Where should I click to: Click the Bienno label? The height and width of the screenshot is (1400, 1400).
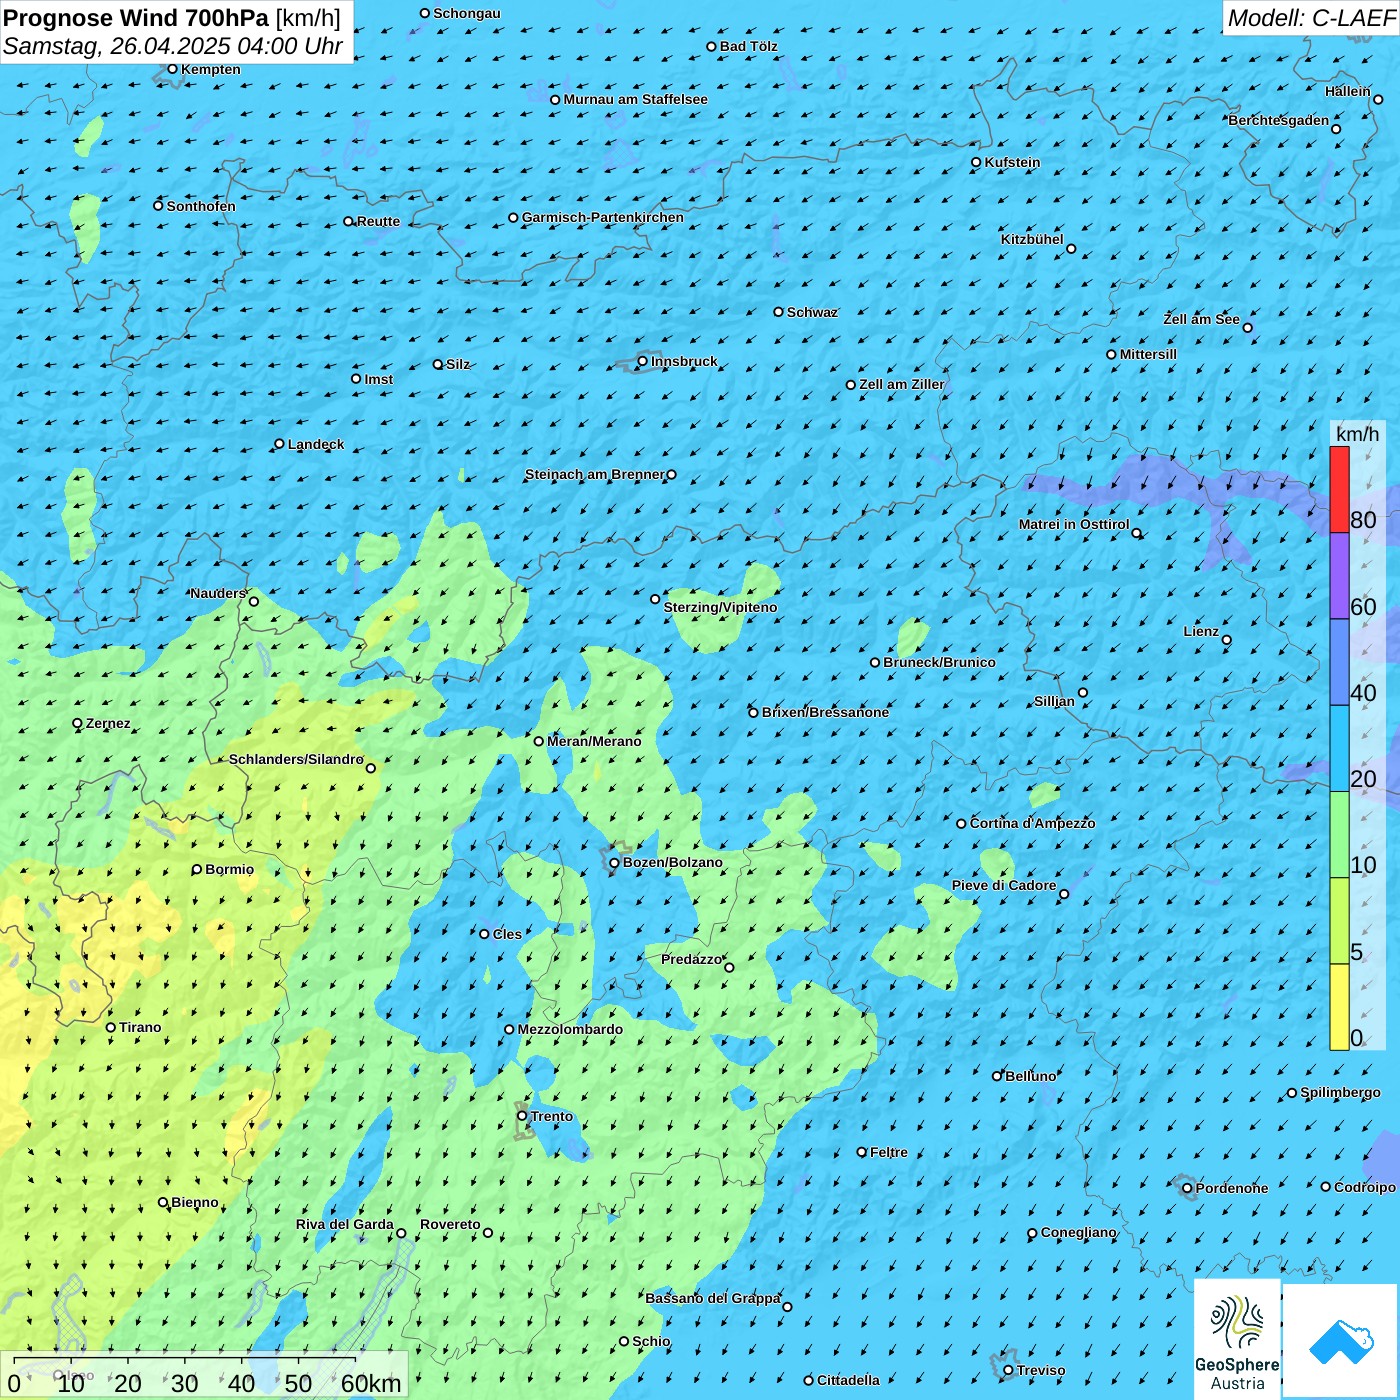[195, 1202]
